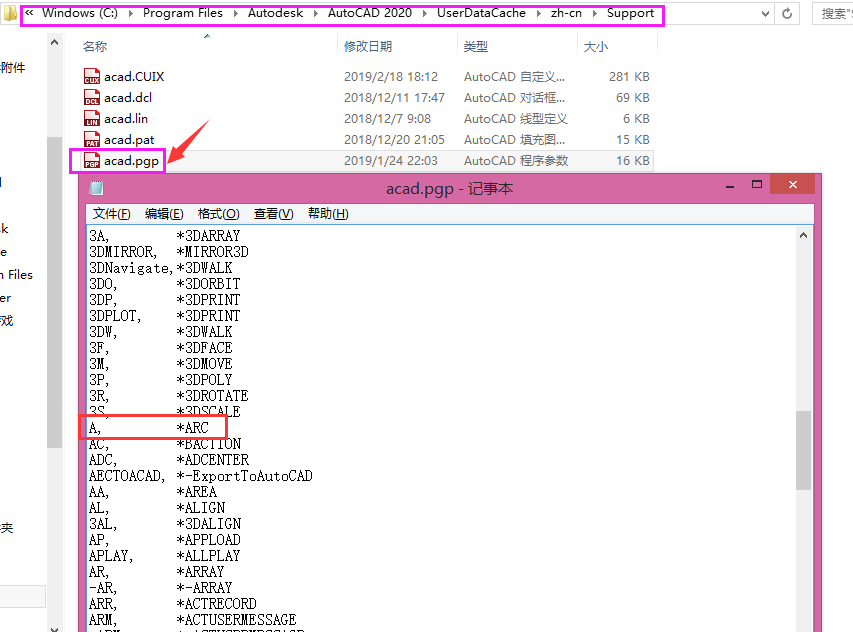Navigate to Windows (C:) in breadcrumb
This screenshot has width=853, height=632.
tap(80, 13)
